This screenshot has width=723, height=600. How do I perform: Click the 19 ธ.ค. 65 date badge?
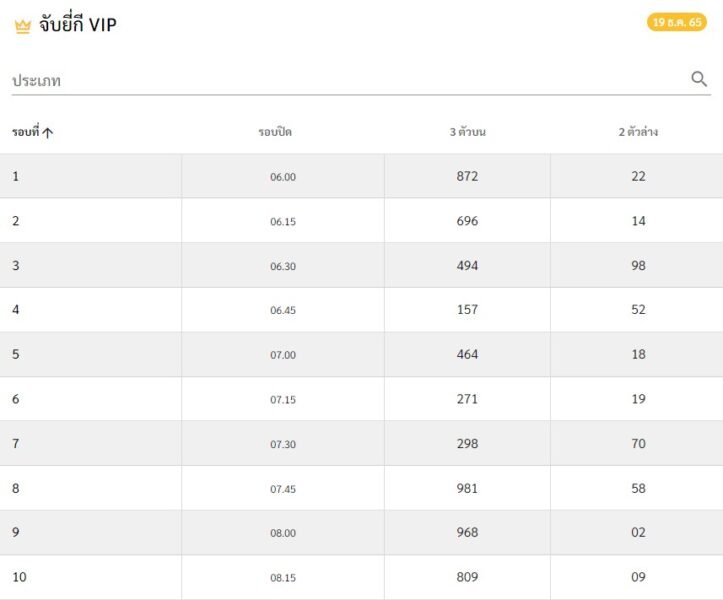click(676, 22)
